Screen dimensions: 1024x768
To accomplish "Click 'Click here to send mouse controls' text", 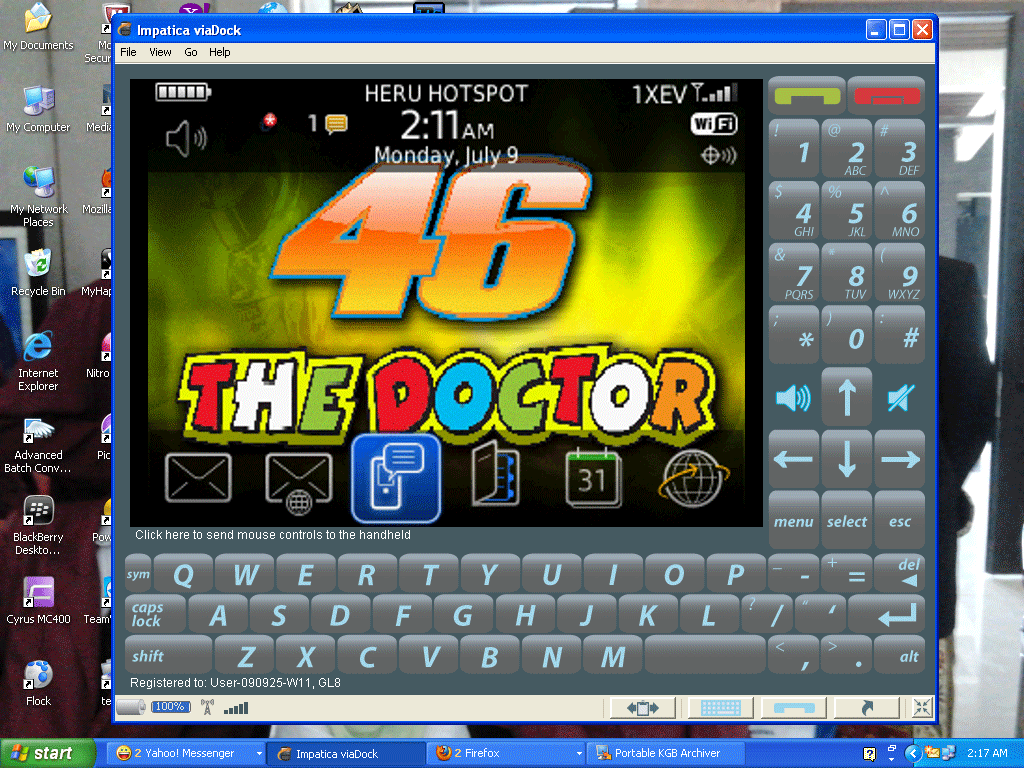I will click(273, 535).
